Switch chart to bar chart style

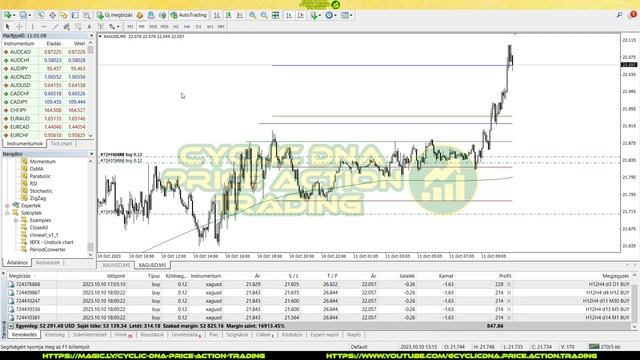(x=217, y=15)
